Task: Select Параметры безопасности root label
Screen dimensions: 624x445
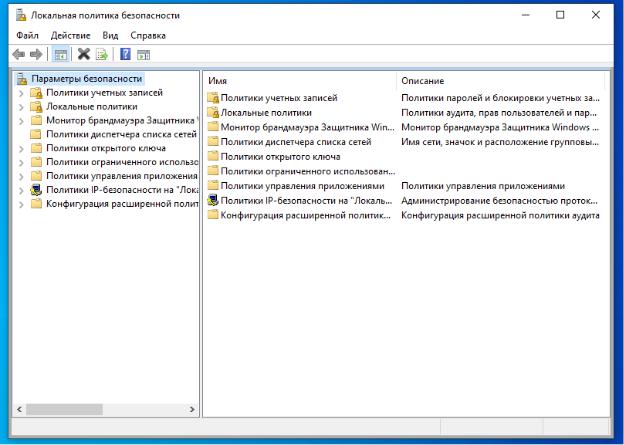Action: [x=87, y=79]
